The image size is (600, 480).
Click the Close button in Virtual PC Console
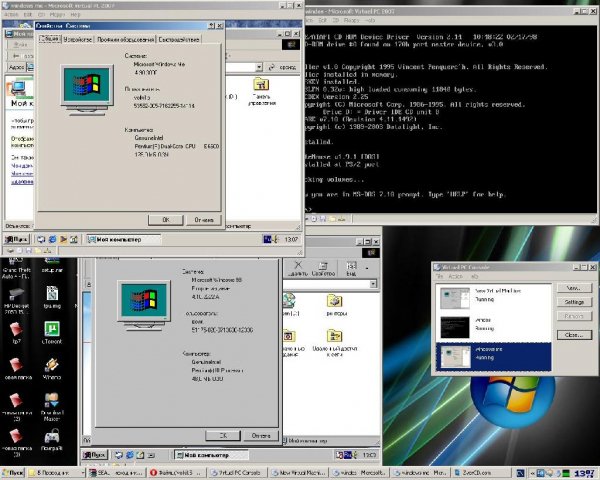click(x=574, y=335)
